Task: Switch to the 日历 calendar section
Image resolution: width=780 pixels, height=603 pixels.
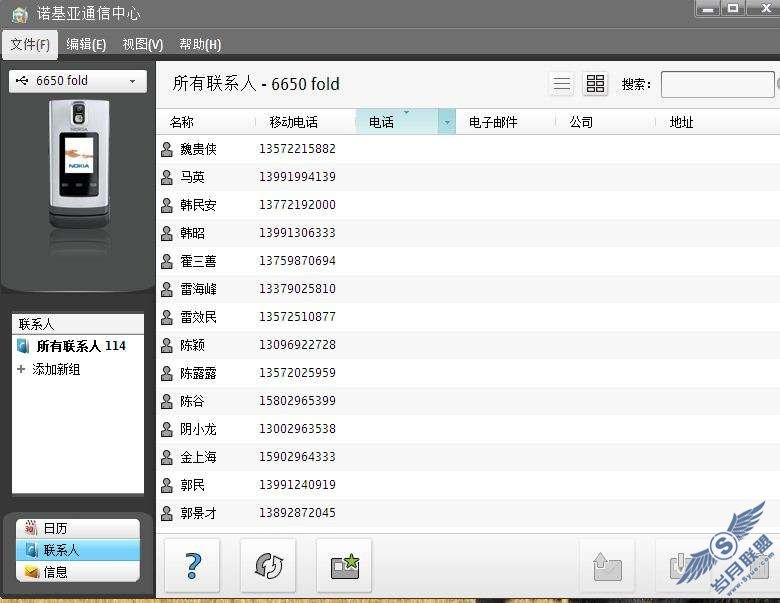Action: [78, 528]
